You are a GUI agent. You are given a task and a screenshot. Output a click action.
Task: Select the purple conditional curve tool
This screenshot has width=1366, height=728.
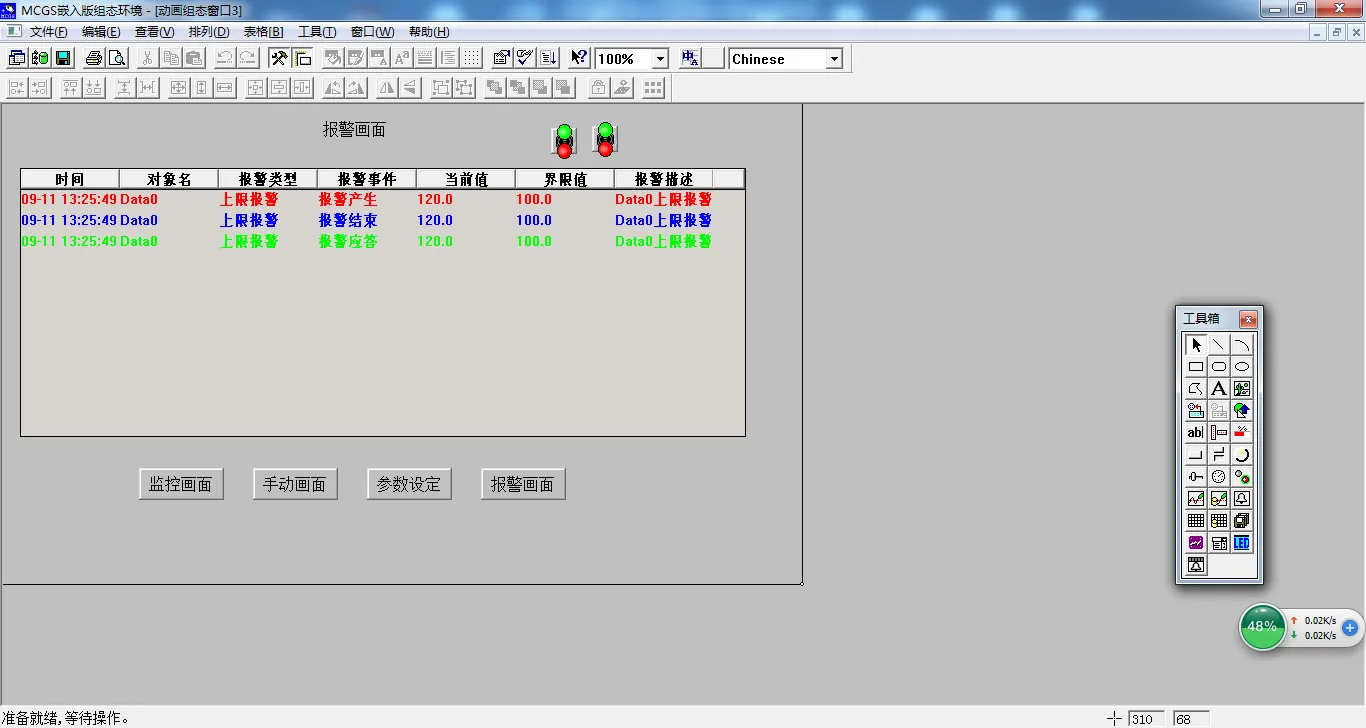pyautogui.click(x=1196, y=543)
